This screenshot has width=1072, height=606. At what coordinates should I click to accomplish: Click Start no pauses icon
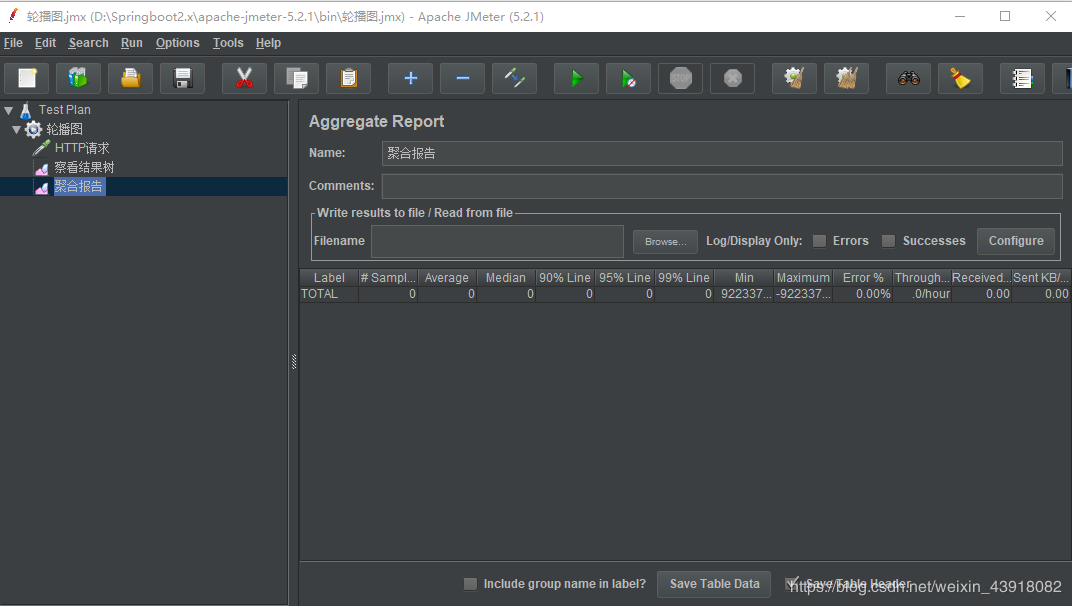tap(628, 78)
